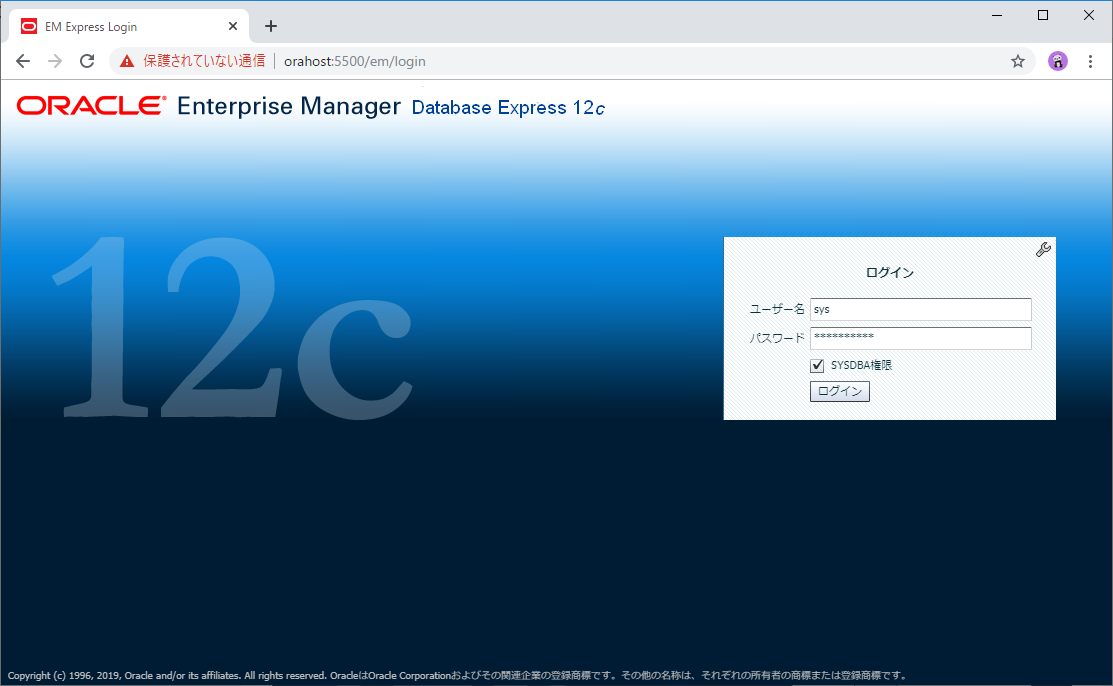Click the パスワード label
The image size is (1113, 686).
[x=777, y=338]
